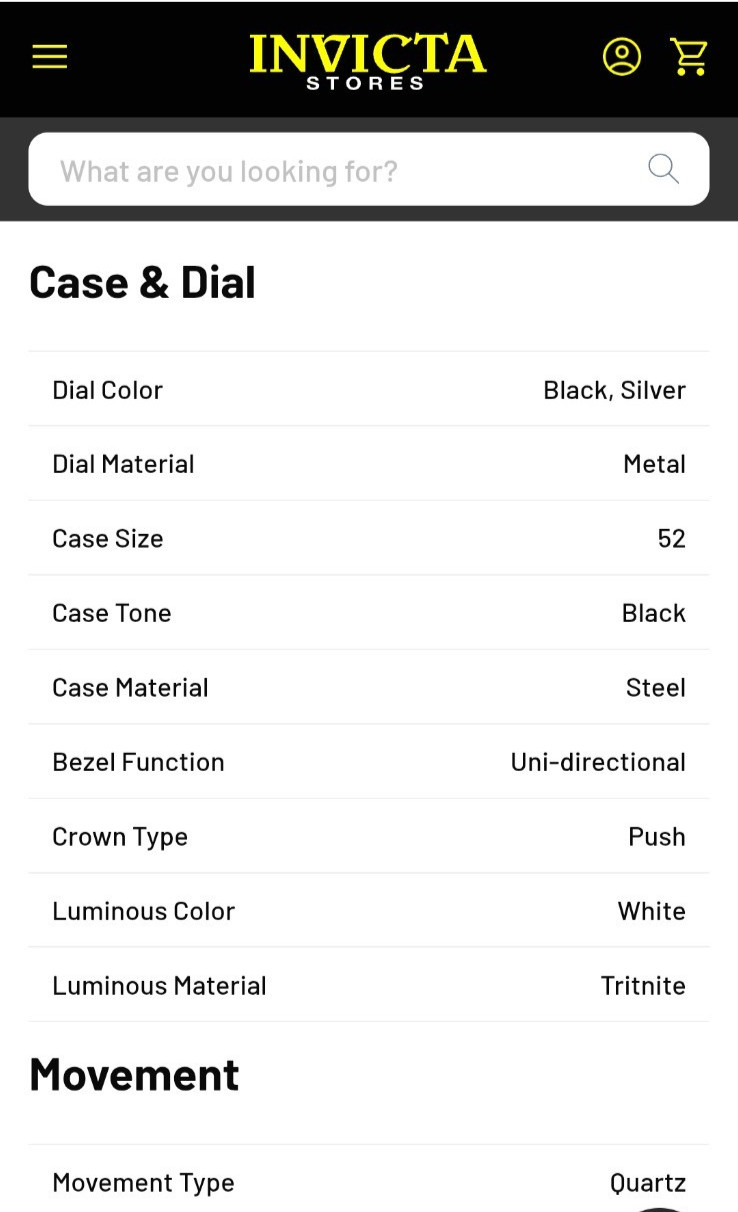Click the search magnifier icon
The height and width of the screenshot is (1212, 738).
point(664,169)
